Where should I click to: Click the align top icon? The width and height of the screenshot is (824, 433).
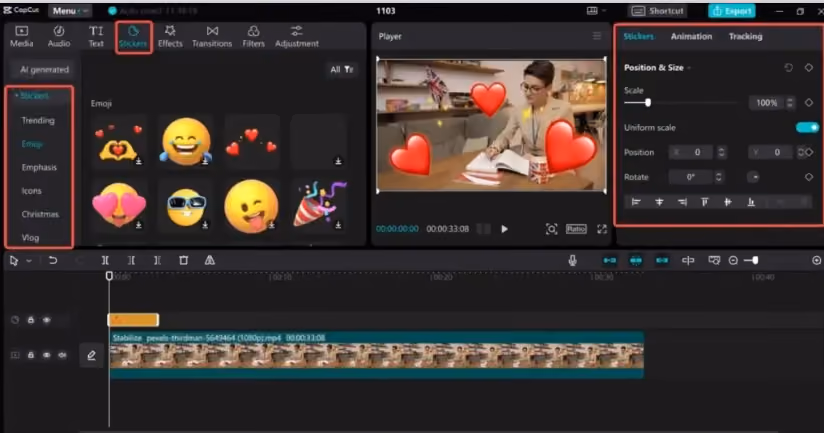pos(705,202)
